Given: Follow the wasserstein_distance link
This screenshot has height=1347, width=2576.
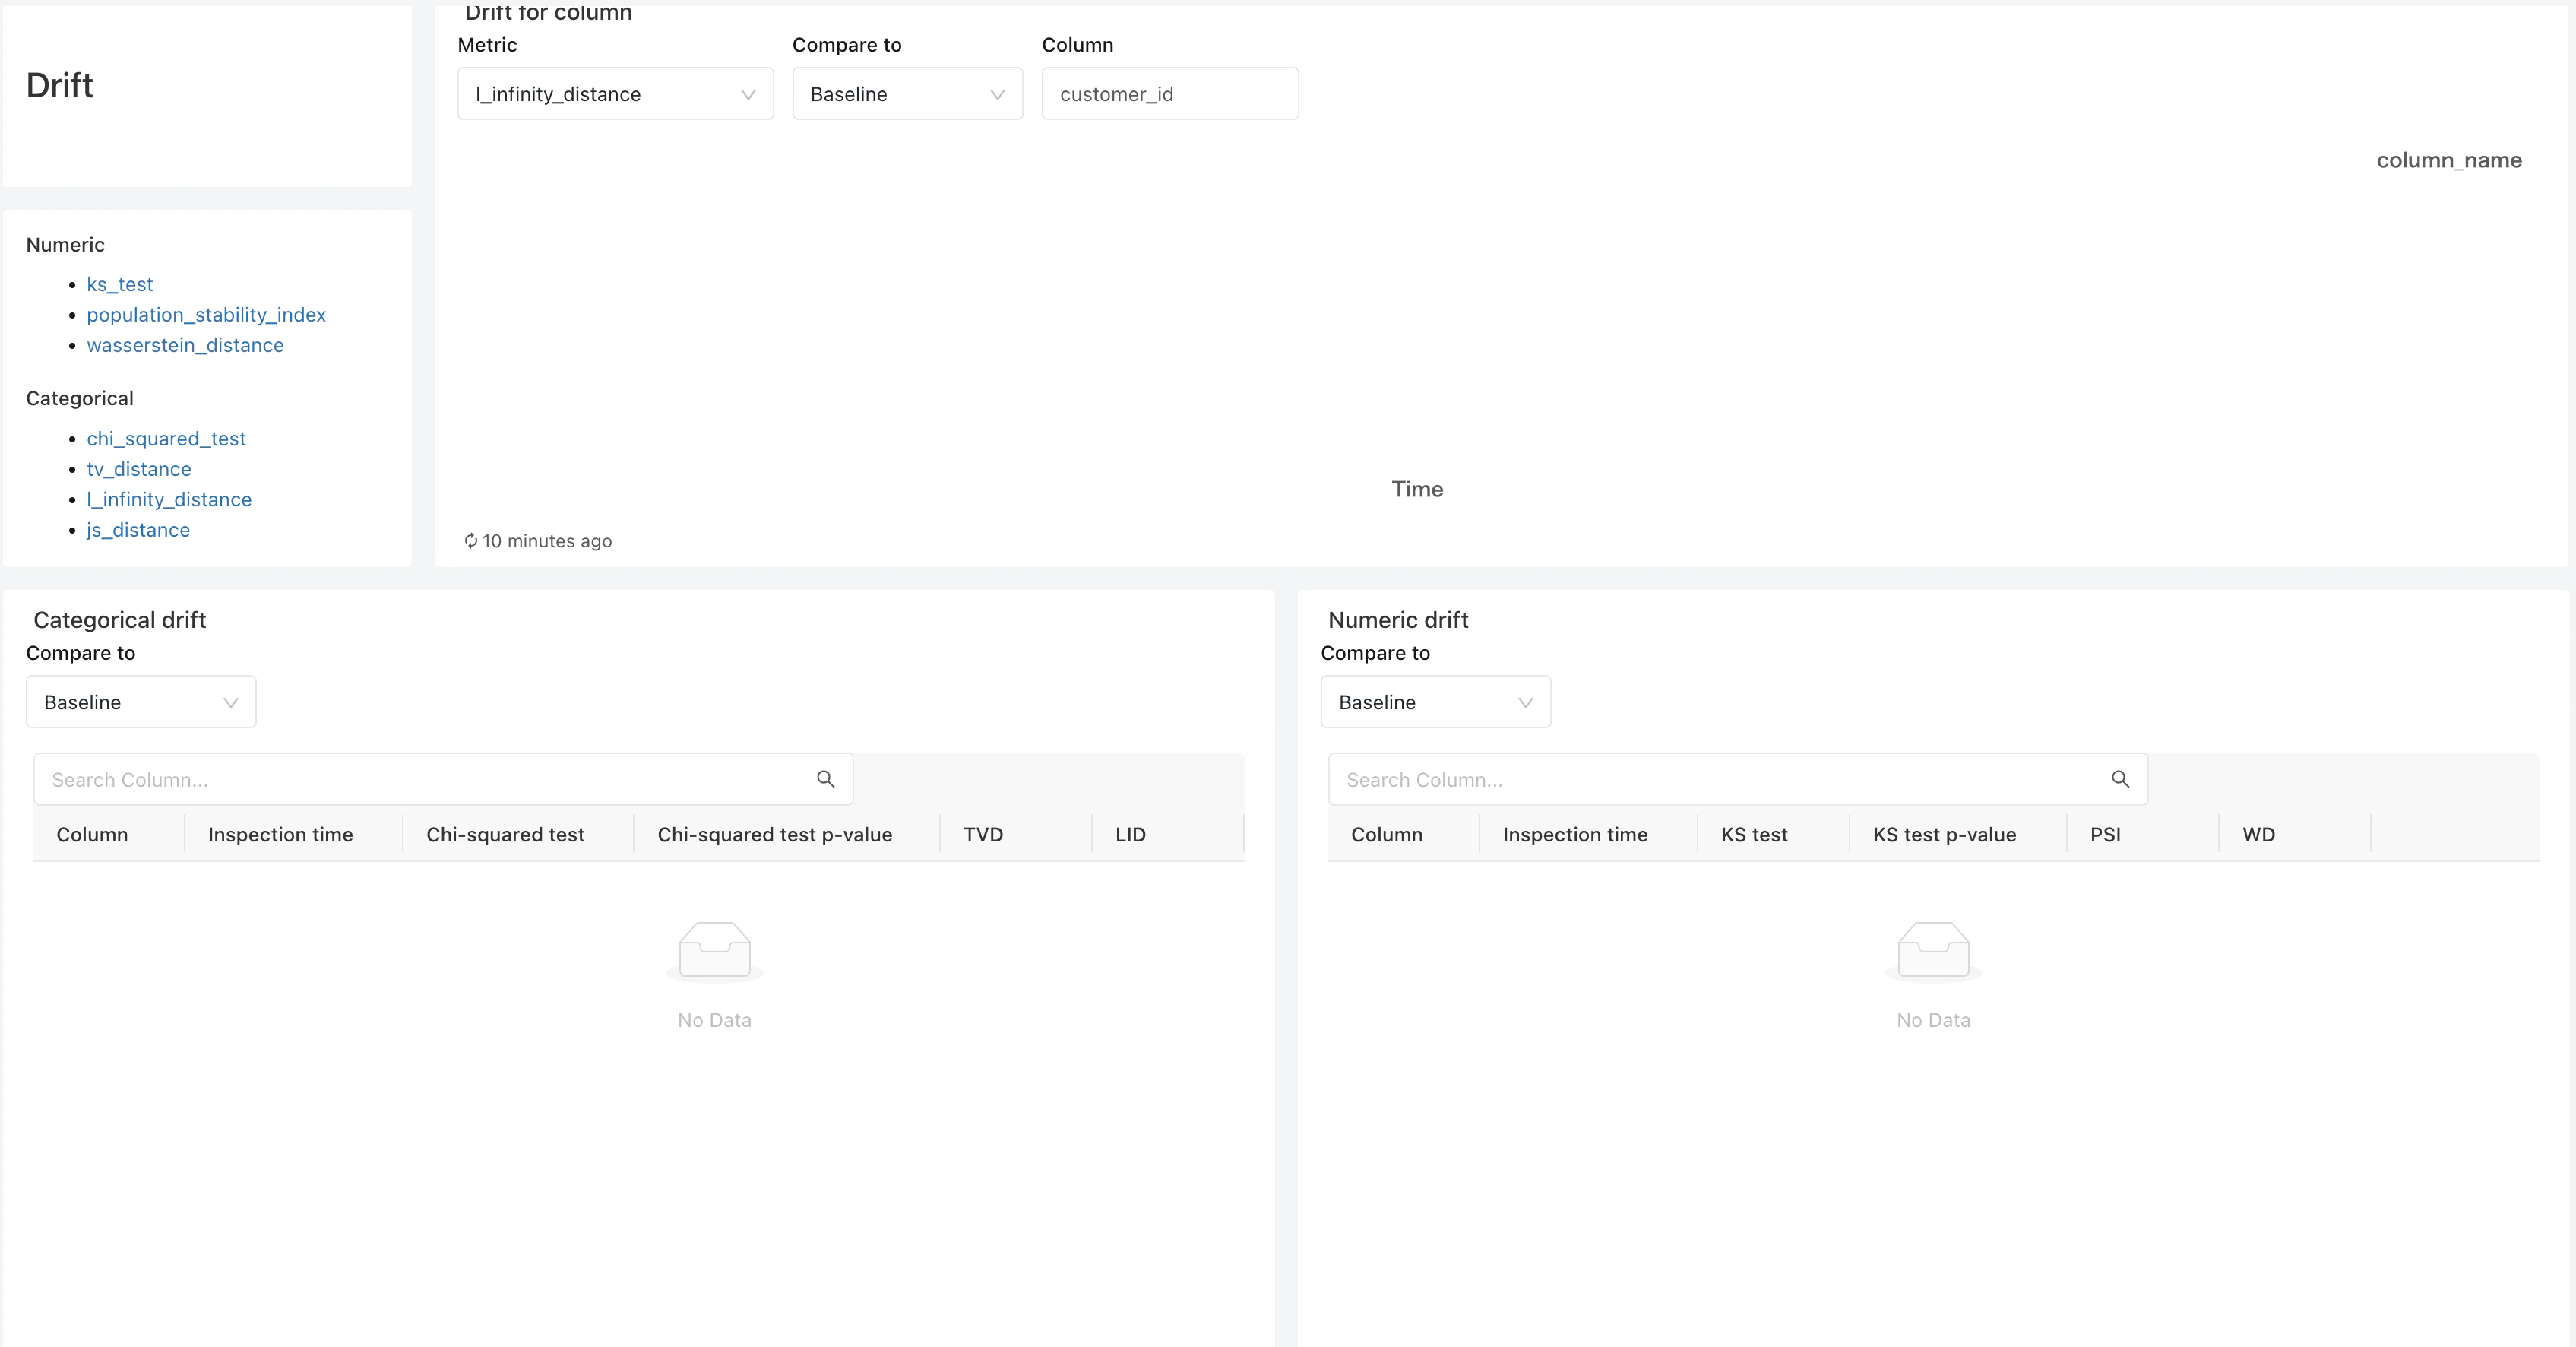Looking at the screenshot, I should (185, 346).
